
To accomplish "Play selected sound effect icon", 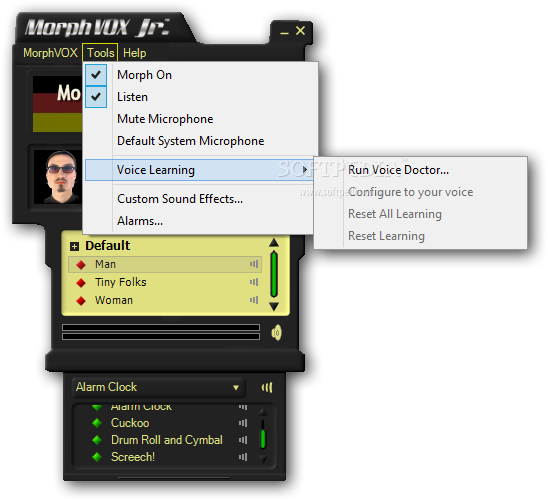I will (267, 387).
